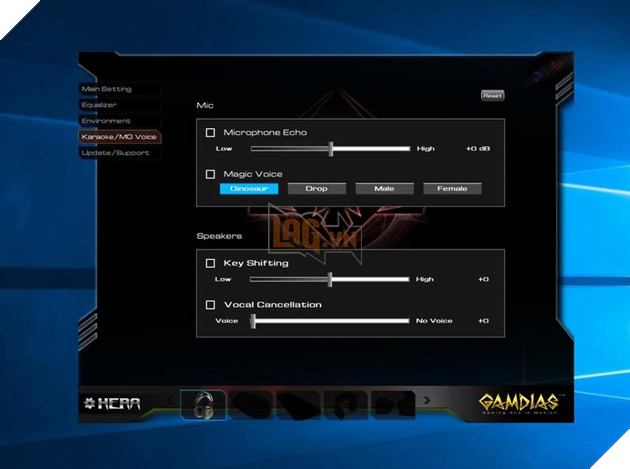The image size is (630, 469).
Task: Click the HERA logo
Action: [x=112, y=404]
